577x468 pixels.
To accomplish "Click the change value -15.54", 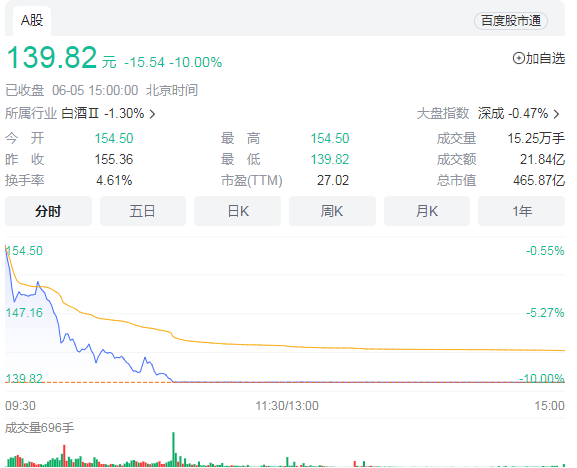I will click(144, 63).
